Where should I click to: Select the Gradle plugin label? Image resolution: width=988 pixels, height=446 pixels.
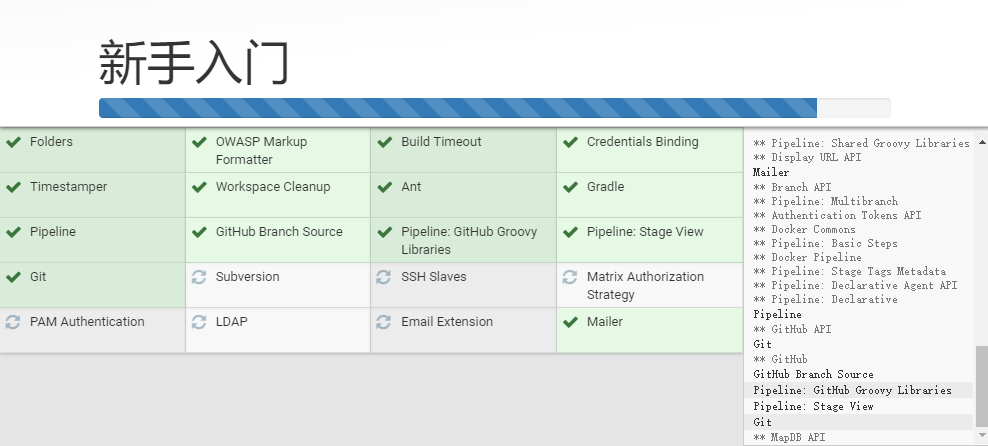(606, 186)
